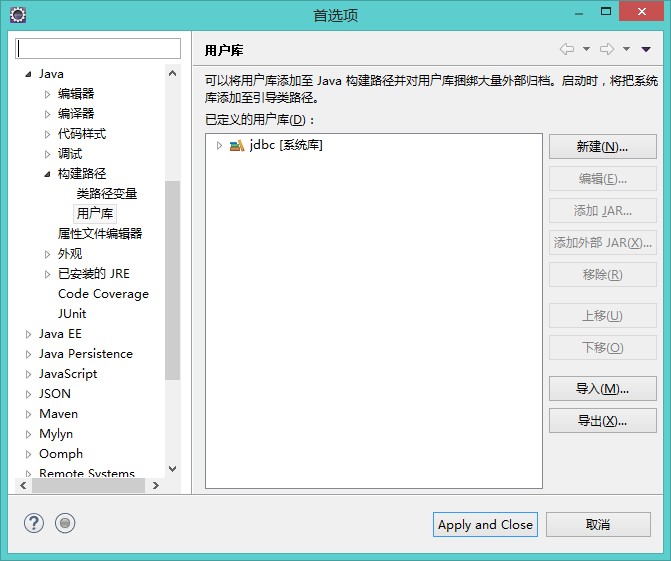The image size is (671, 561).
Task: Select the Mylyn preferences item
Action: [x=56, y=434]
